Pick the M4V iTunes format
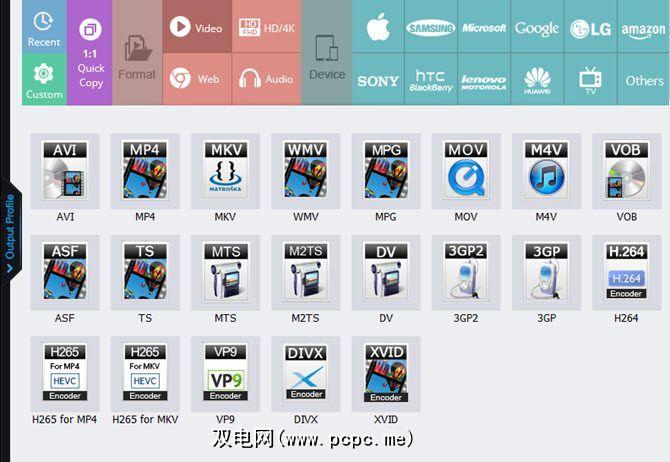Viewport: 670px width, 462px height. tap(547, 171)
